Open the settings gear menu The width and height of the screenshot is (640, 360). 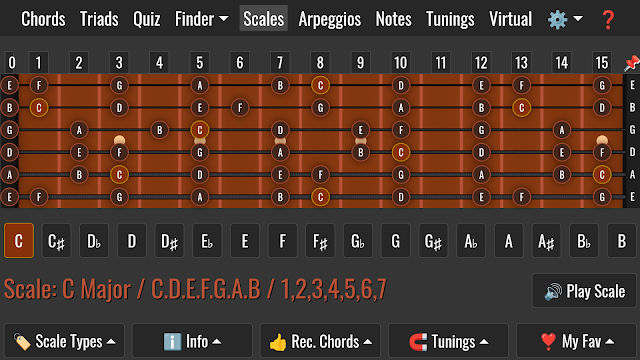pos(565,19)
